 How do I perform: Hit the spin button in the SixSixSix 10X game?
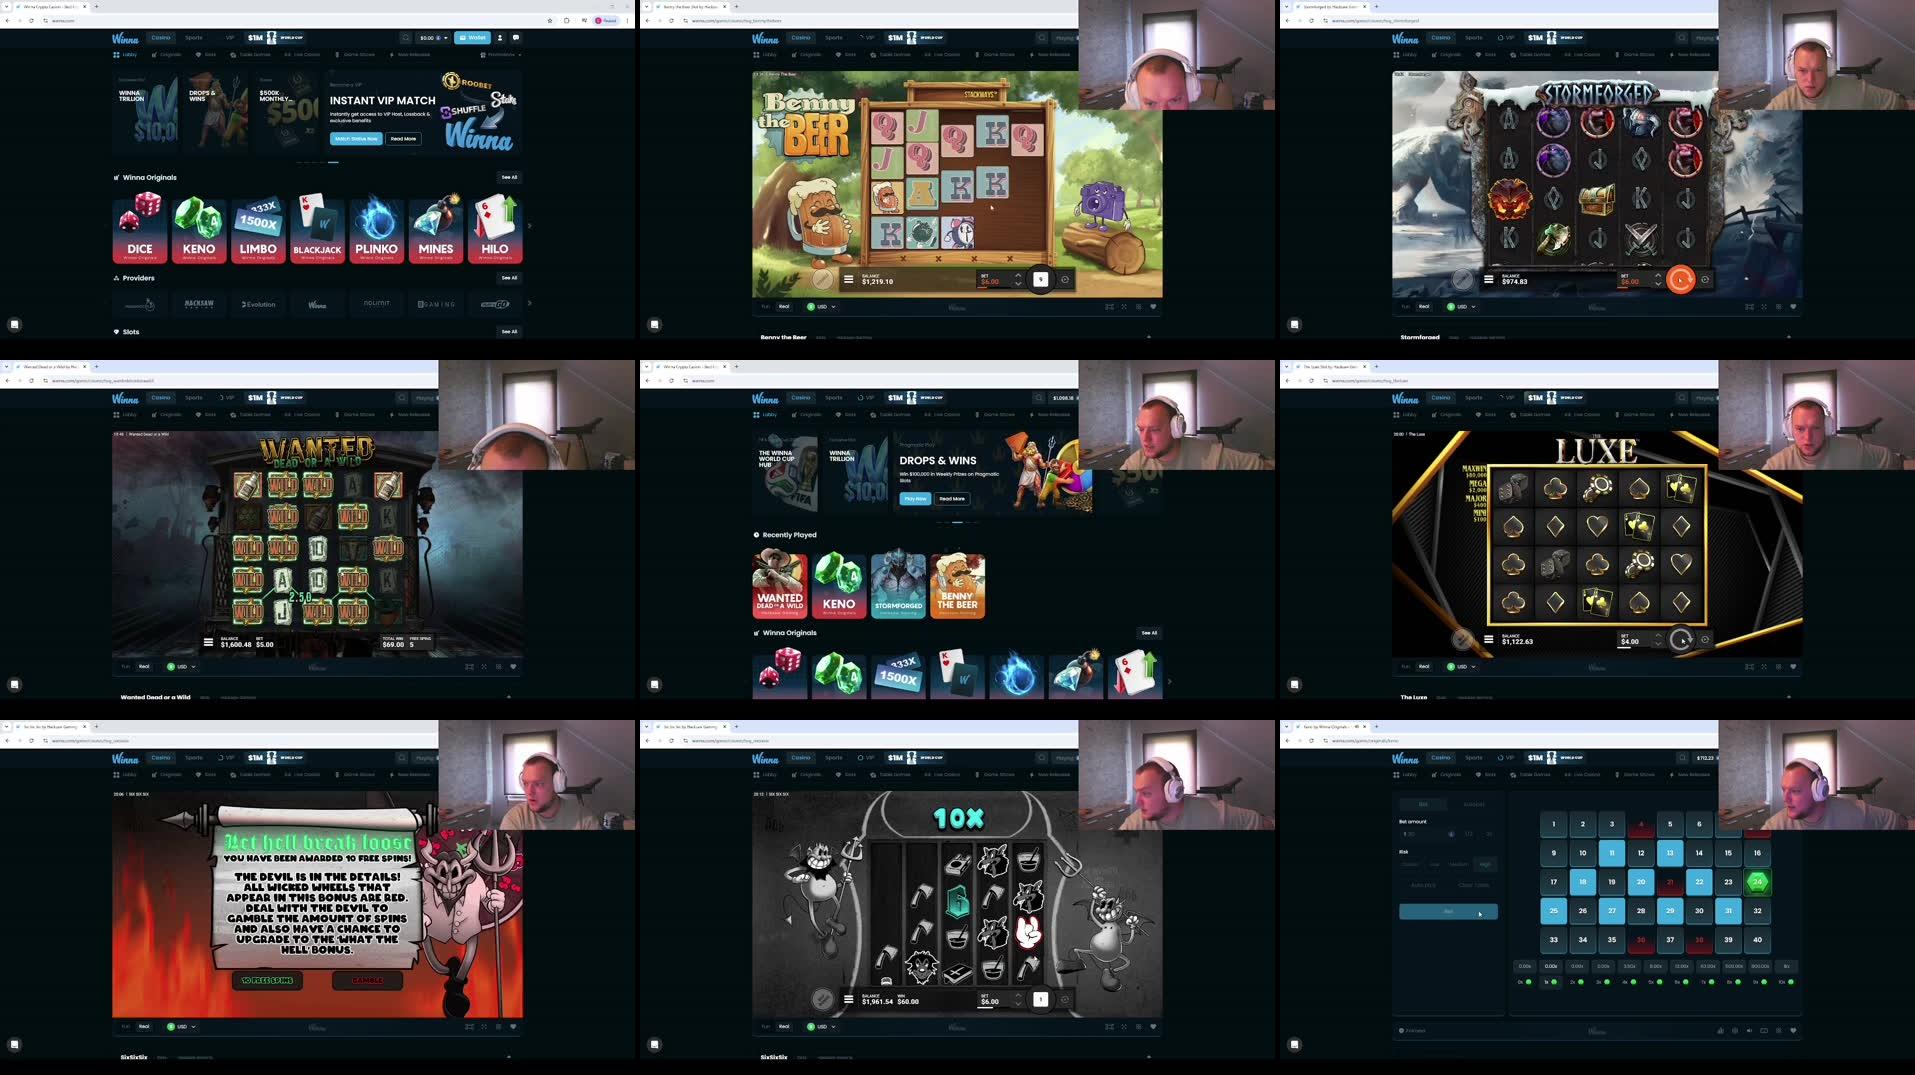pyautogui.click(x=1041, y=999)
